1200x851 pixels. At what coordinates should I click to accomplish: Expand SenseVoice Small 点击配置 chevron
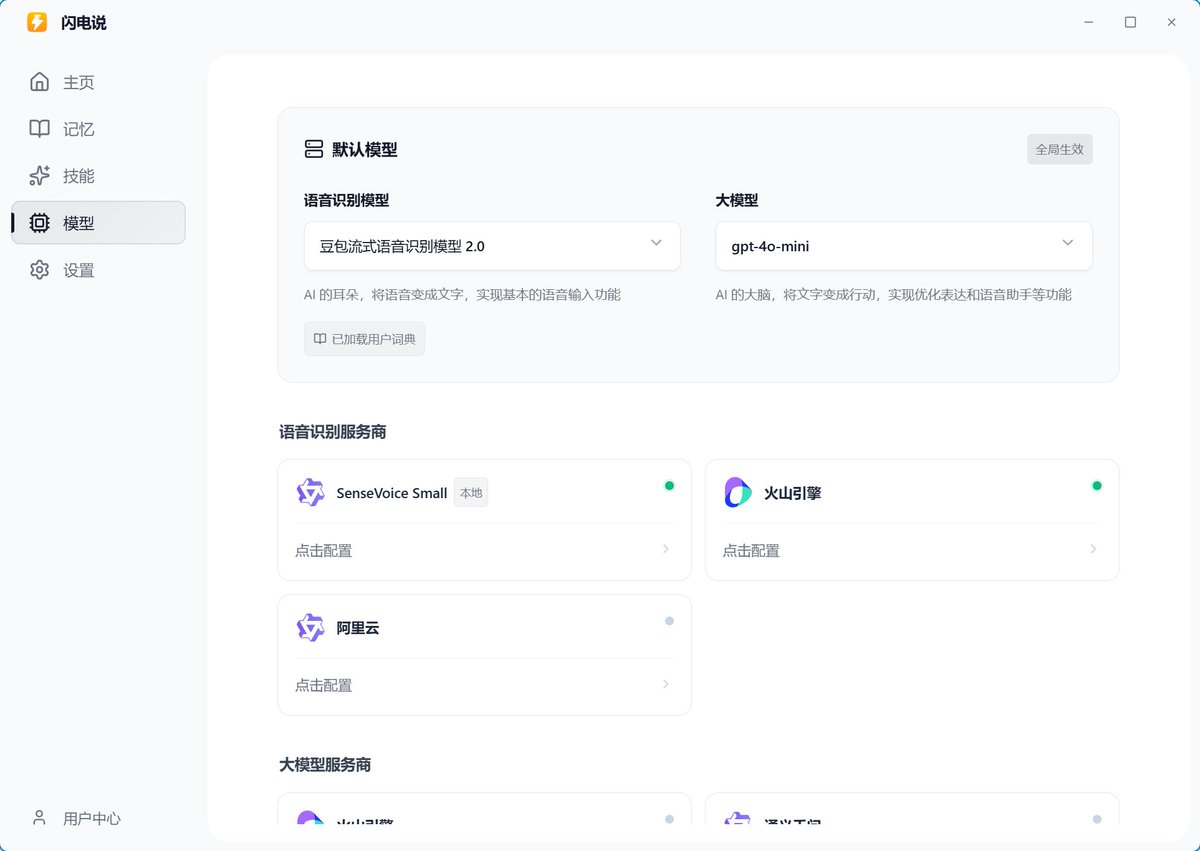666,549
